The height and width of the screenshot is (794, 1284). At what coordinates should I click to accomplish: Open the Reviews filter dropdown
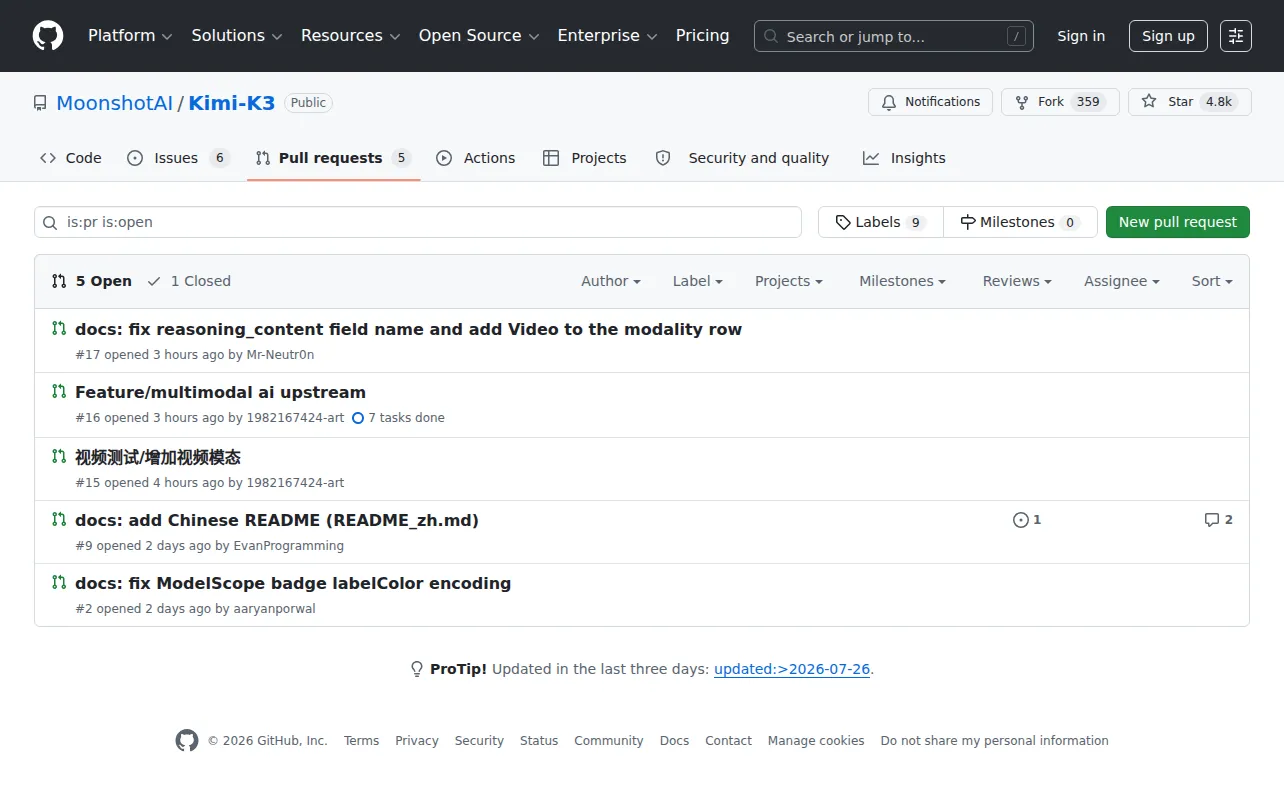pos(1017,281)
